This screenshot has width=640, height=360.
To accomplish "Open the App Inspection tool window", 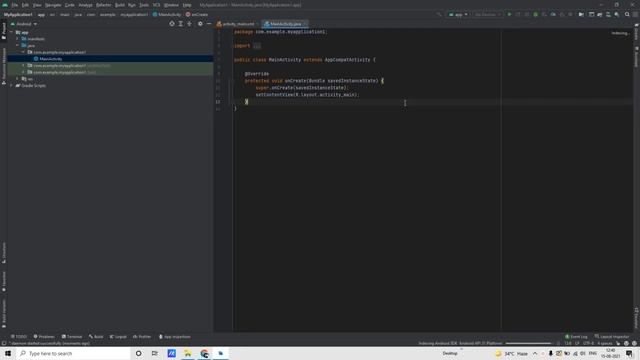I will 175,337.
